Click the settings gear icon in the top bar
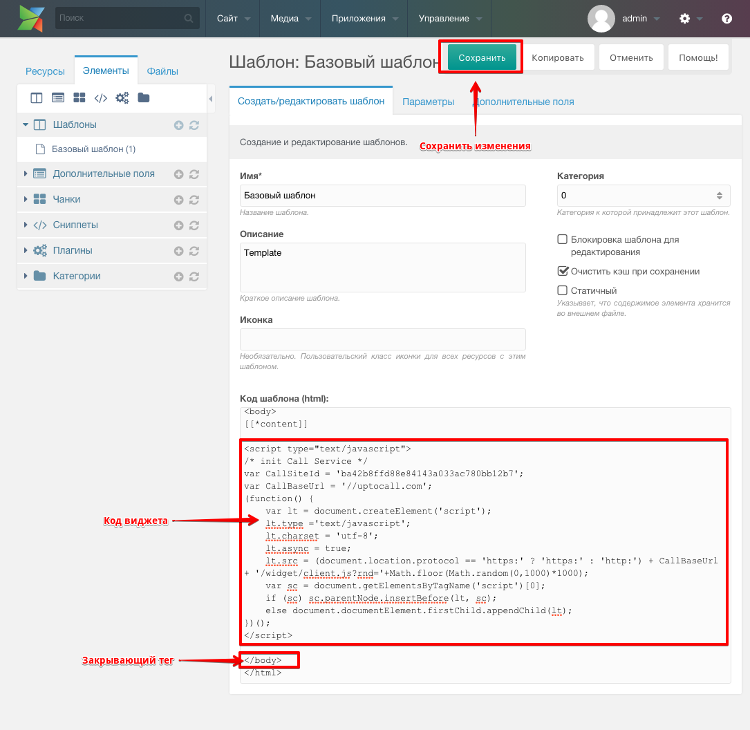750x730 pixels. point(685,19)
